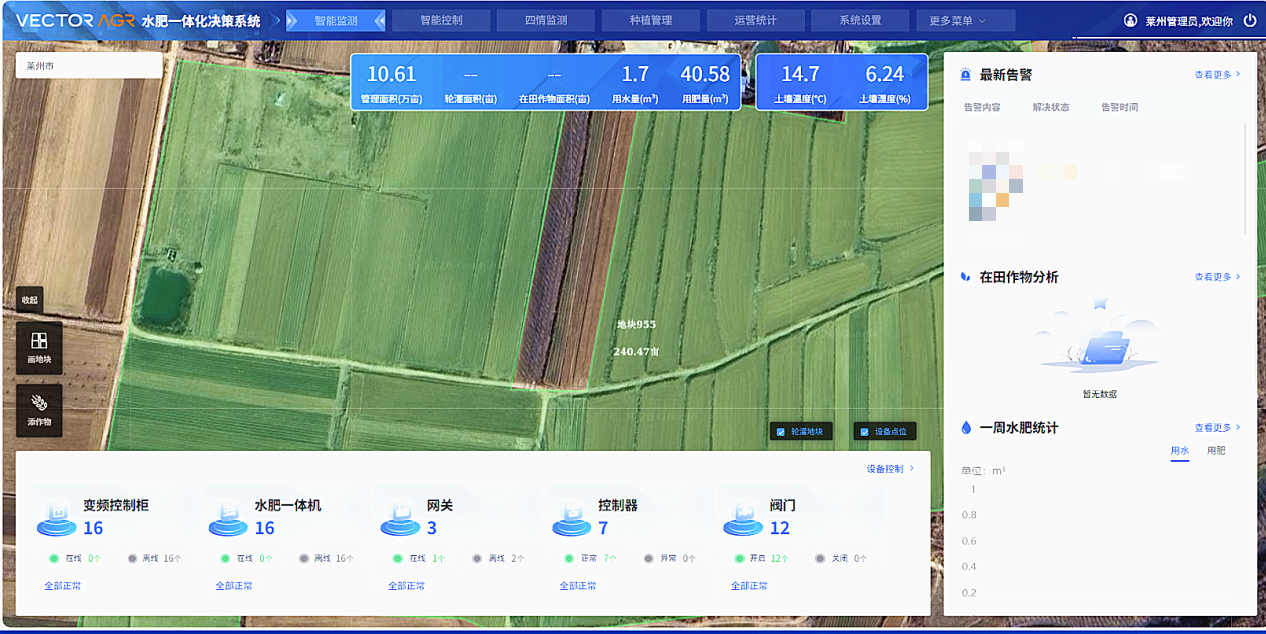Click the 水肥一体机 device icon
The height and width of the screenshot is (634, 1266).
tap(228, 520)
